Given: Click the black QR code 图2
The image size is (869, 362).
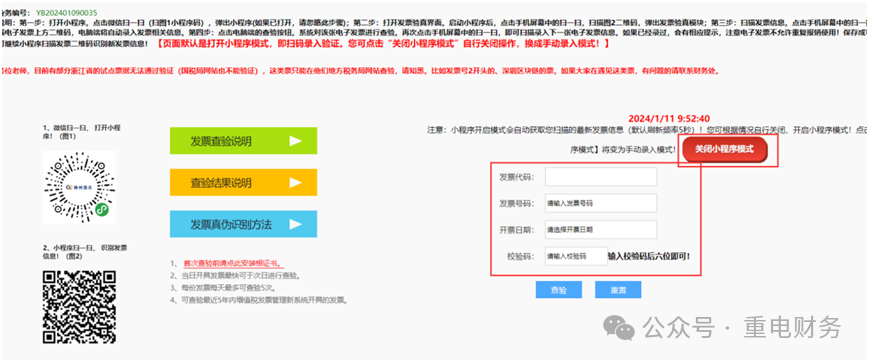Looking at the screenshot, I should point(79,307).
